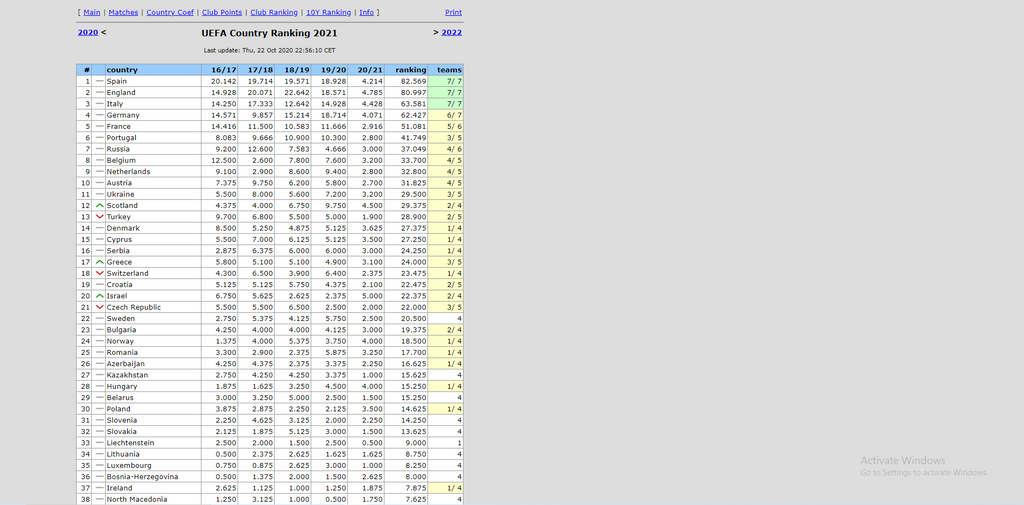The image size is (1024, 505).
Task: Click the unchanged dash icon beside Poland
Action: [99, 409]
